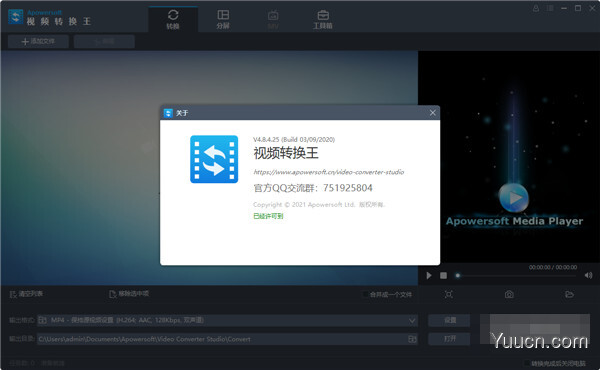Take a snapshot with the camera icon
The height and width of the screenshot is (370, 600).
(x=509, y=294)
